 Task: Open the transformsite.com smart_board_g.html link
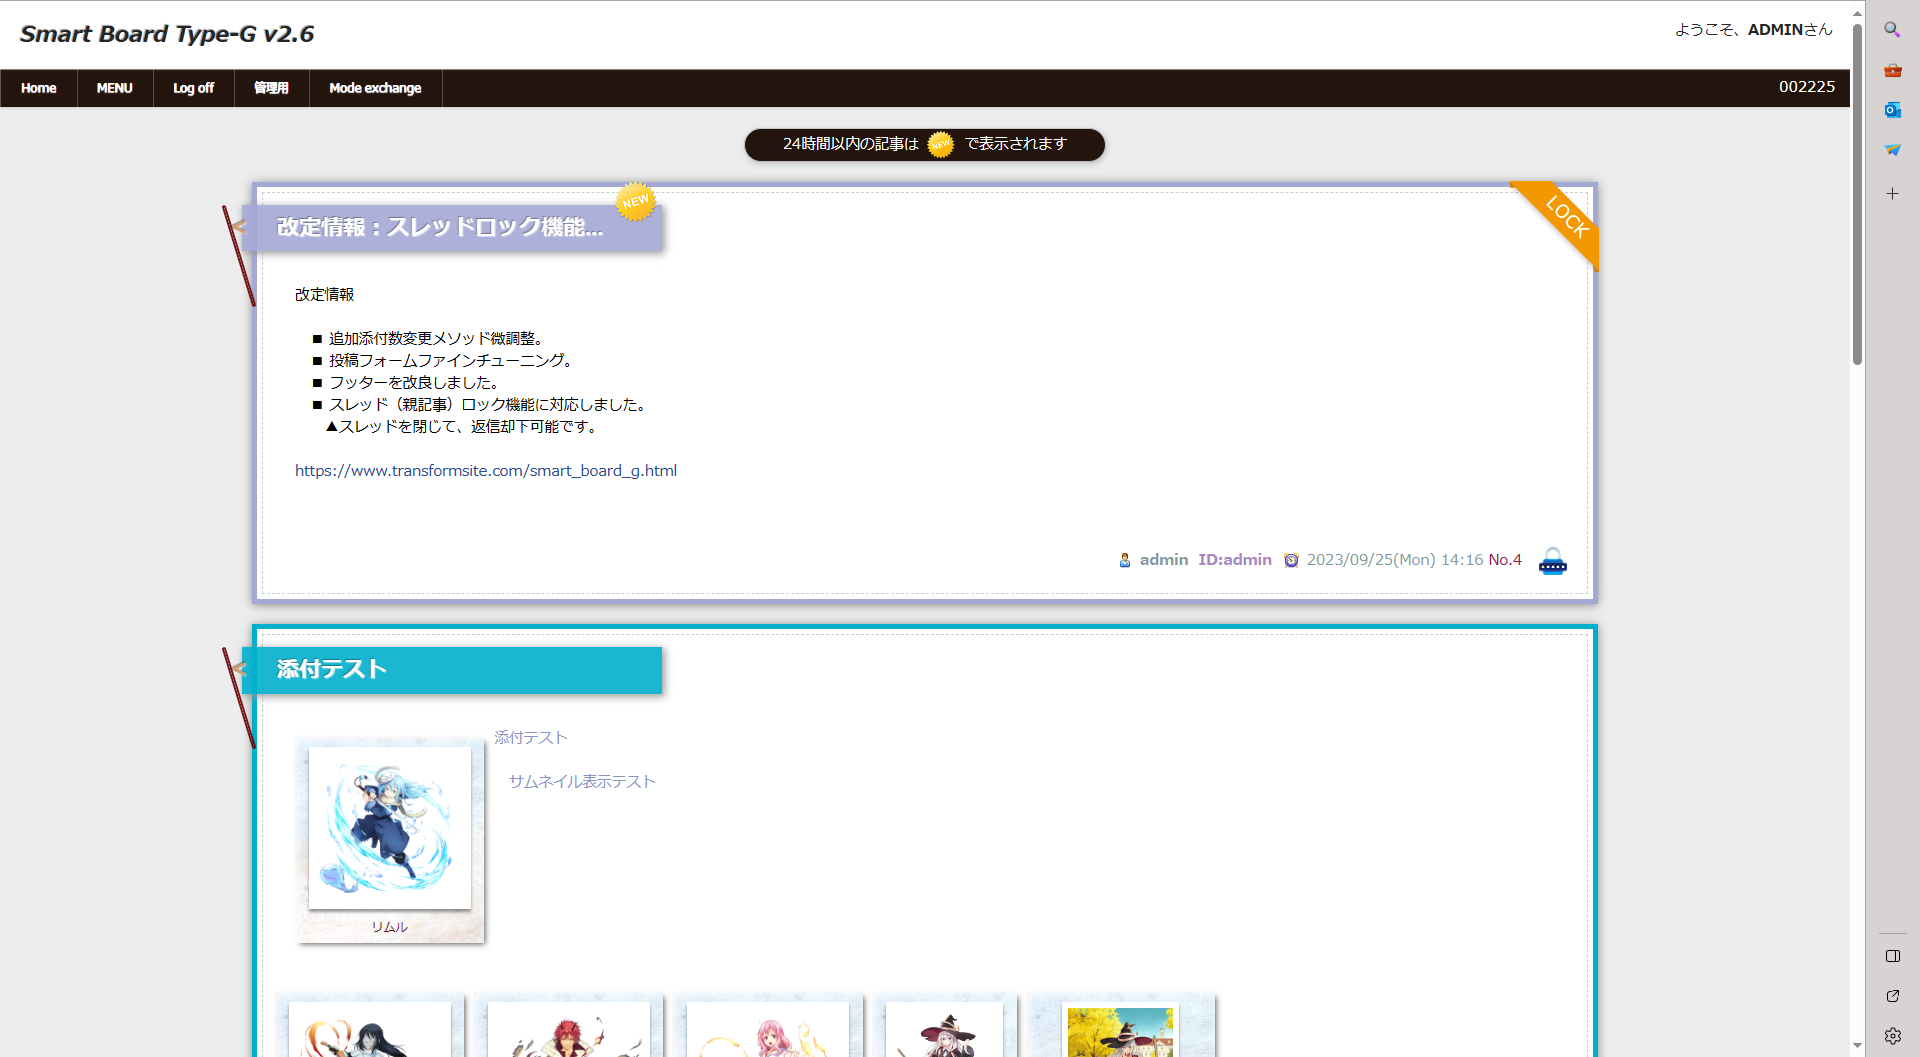[x=485, y=471]
